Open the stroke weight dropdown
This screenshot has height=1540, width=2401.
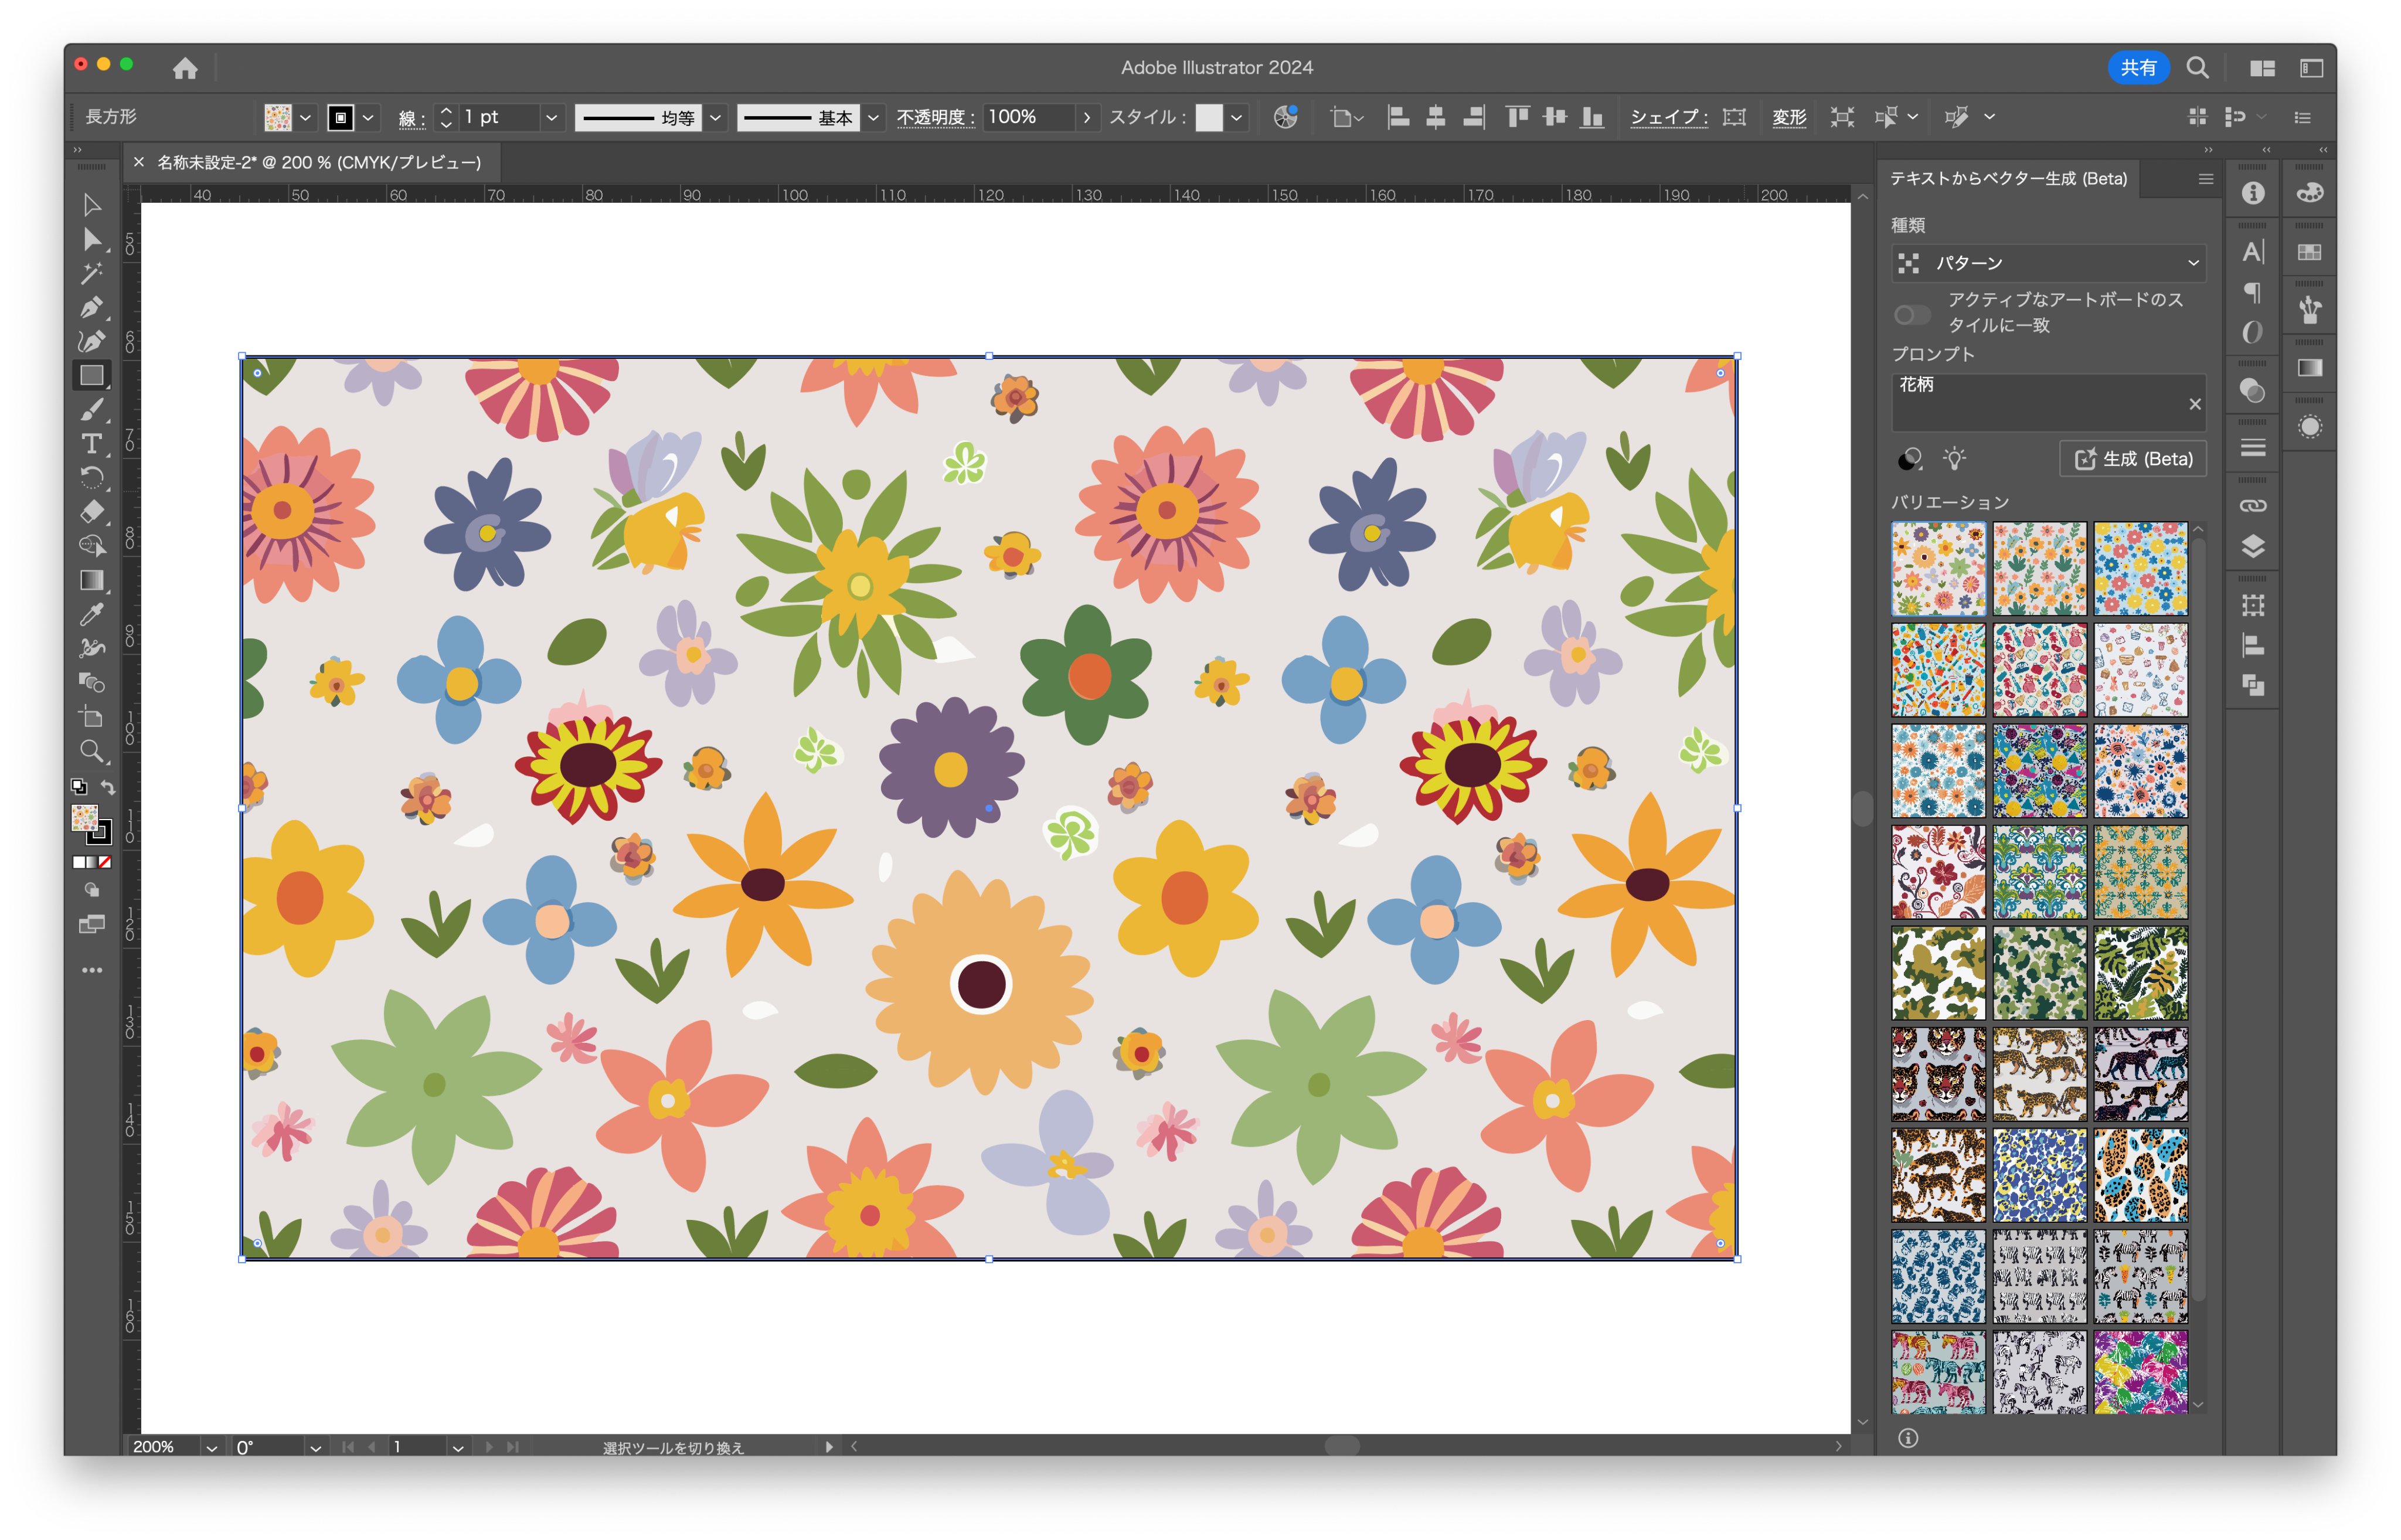pos(550,118)
